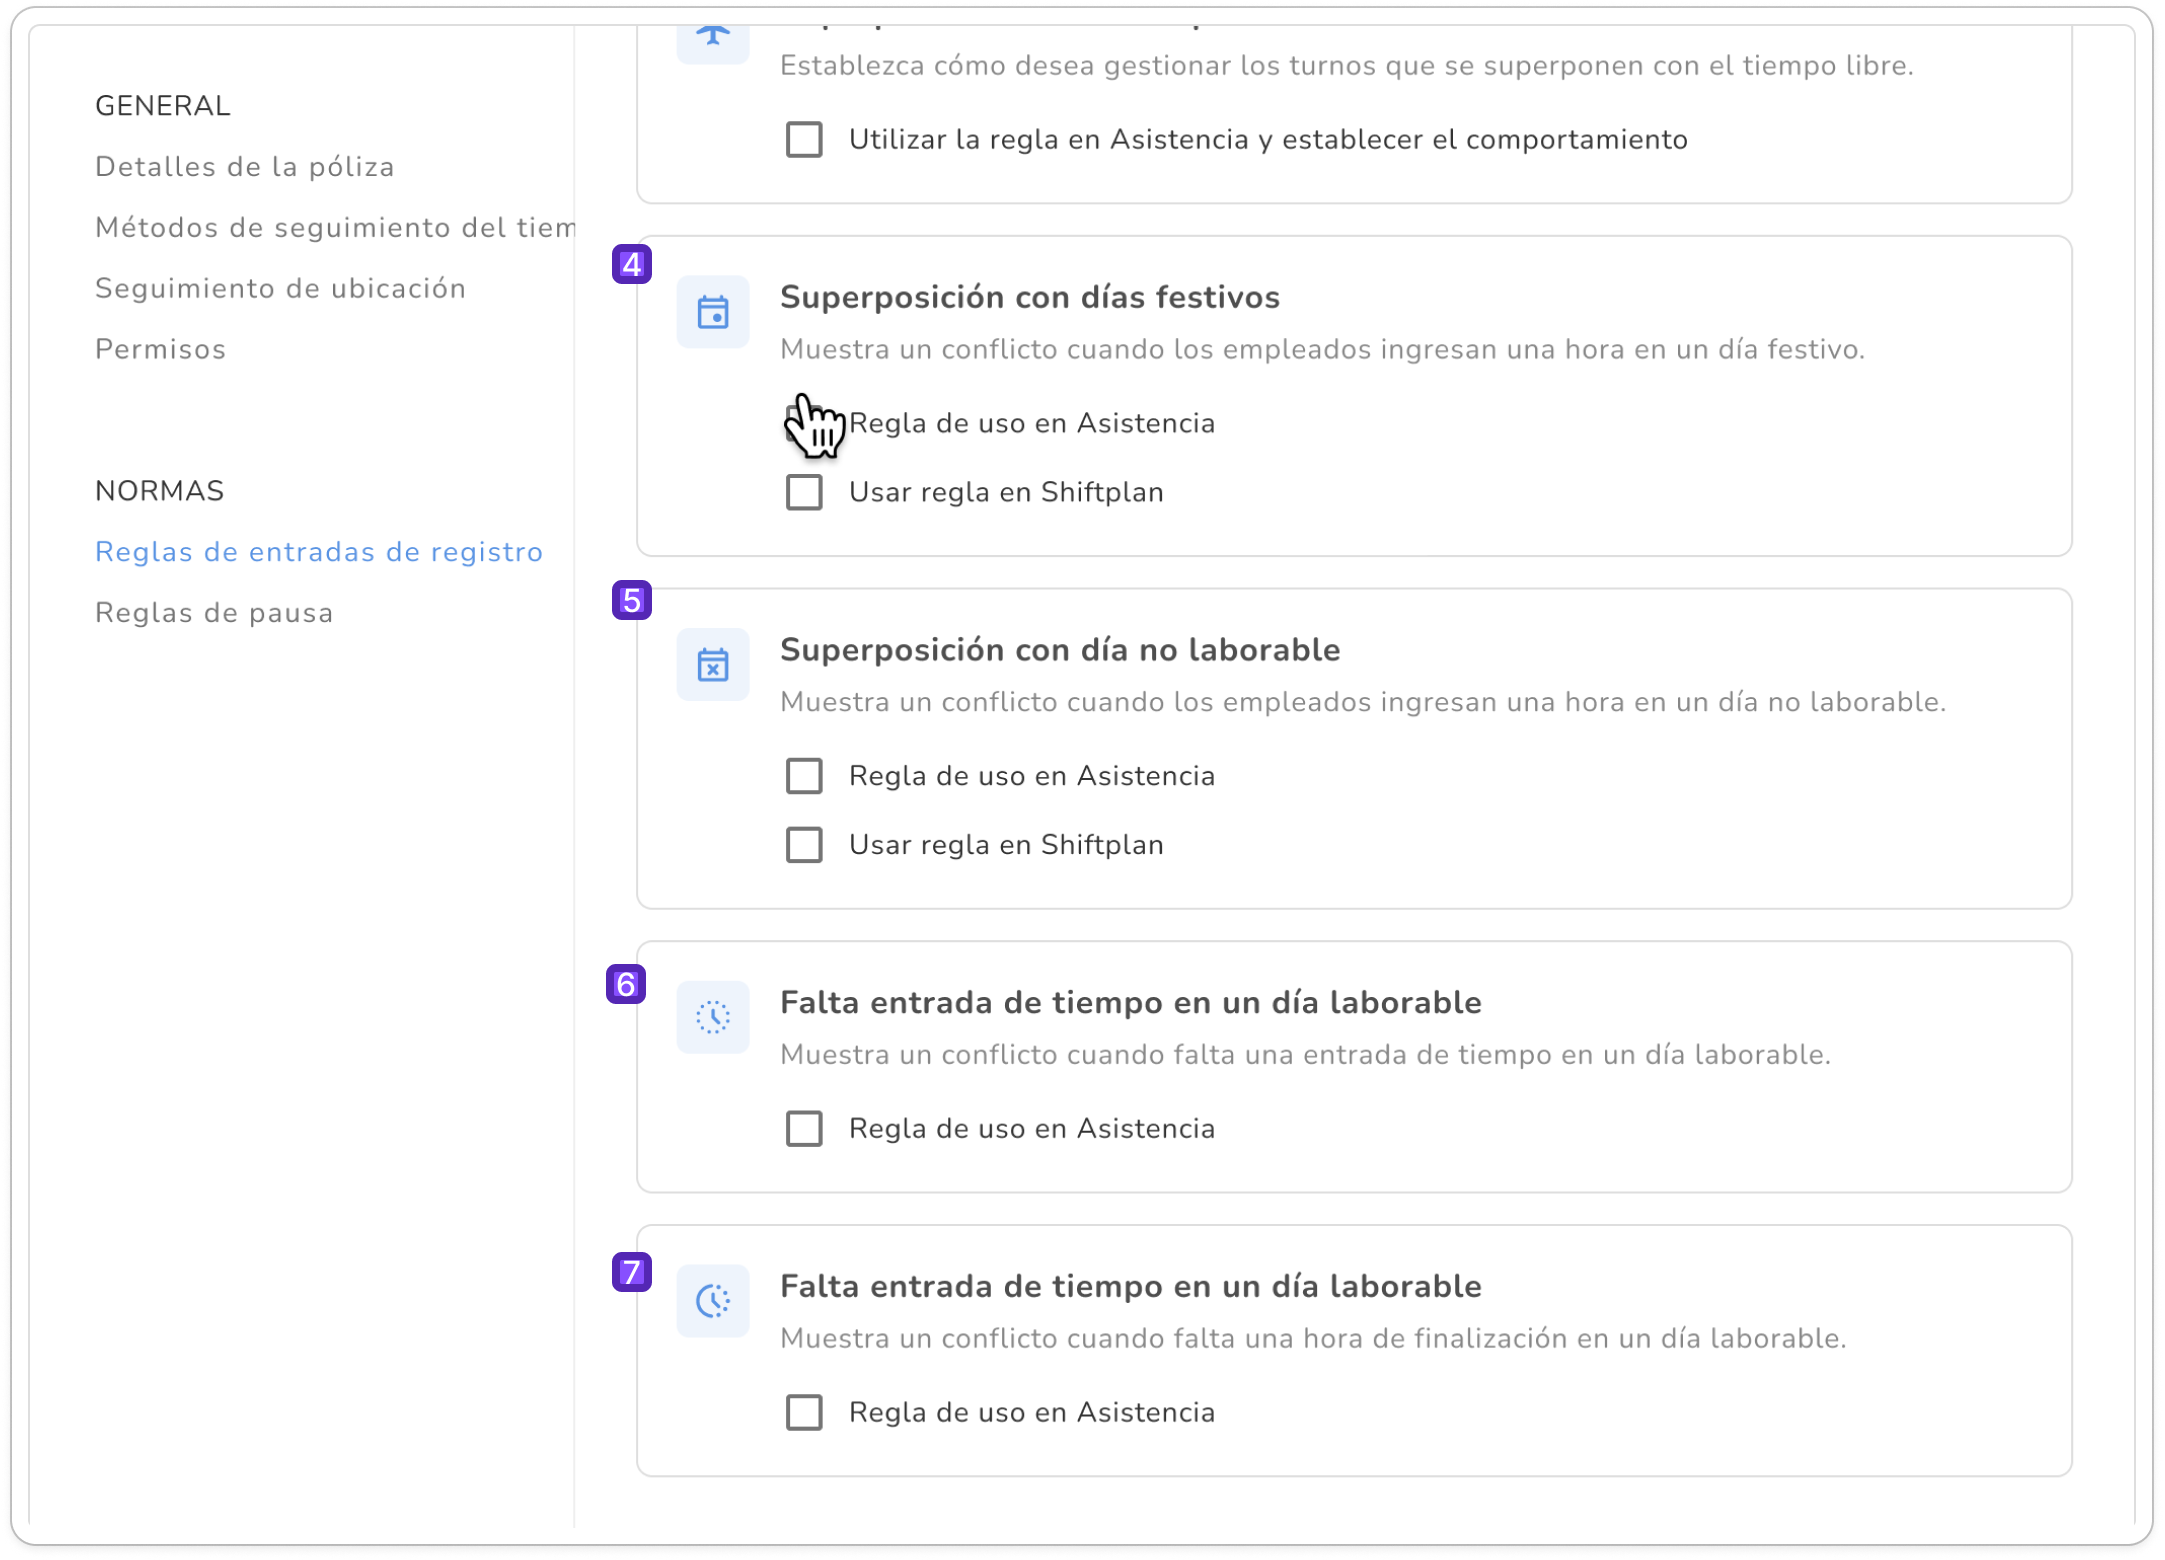This screenshot has height=1560, width=2165.
Task: Click the purple number 5 badge
Action: 631,600
